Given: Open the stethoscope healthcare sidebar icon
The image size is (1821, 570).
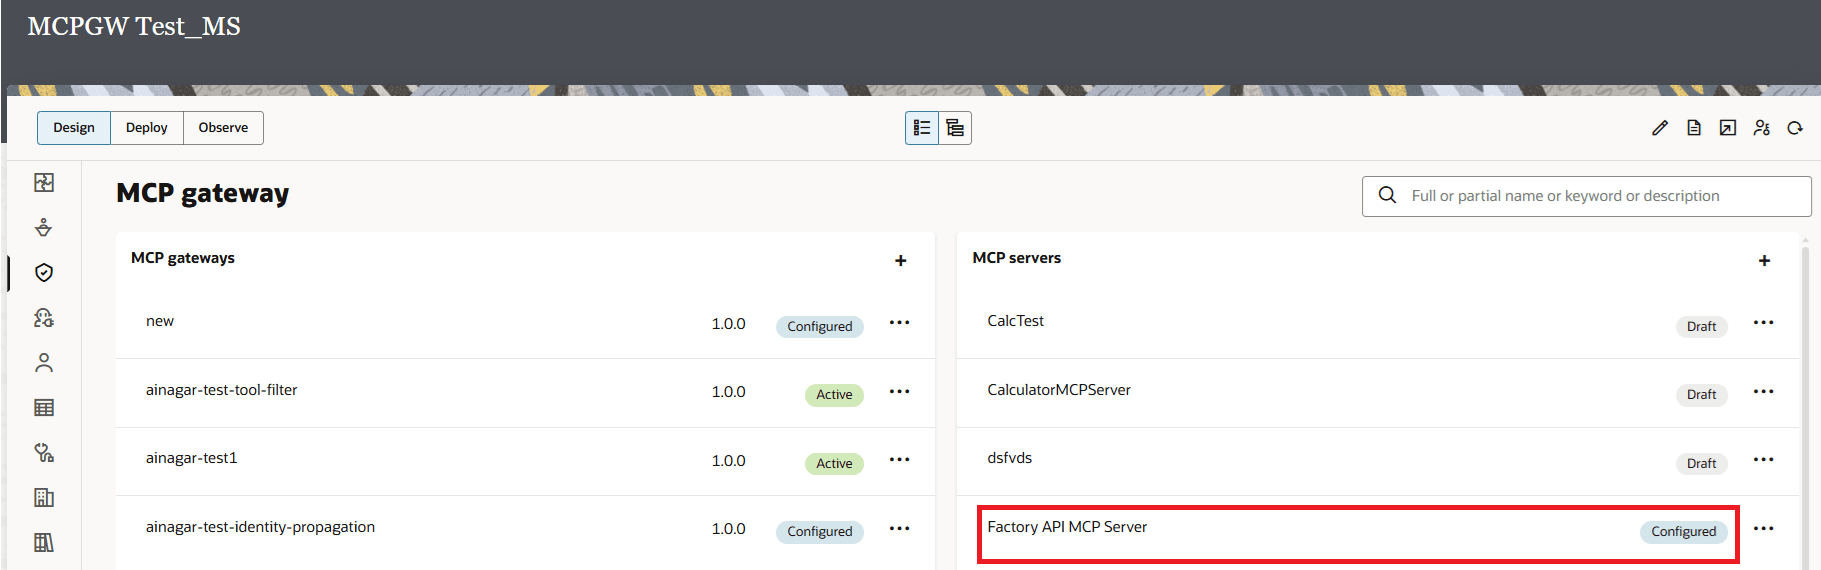Looking at the screenshot, I should (44, 452).
